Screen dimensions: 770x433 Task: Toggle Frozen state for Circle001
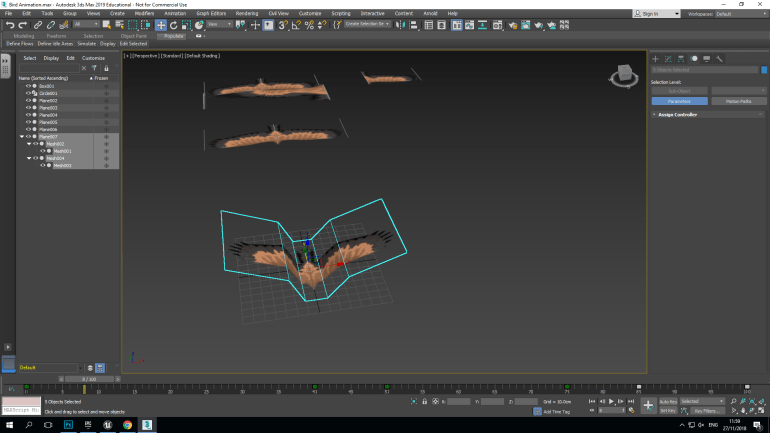[106, 93]
